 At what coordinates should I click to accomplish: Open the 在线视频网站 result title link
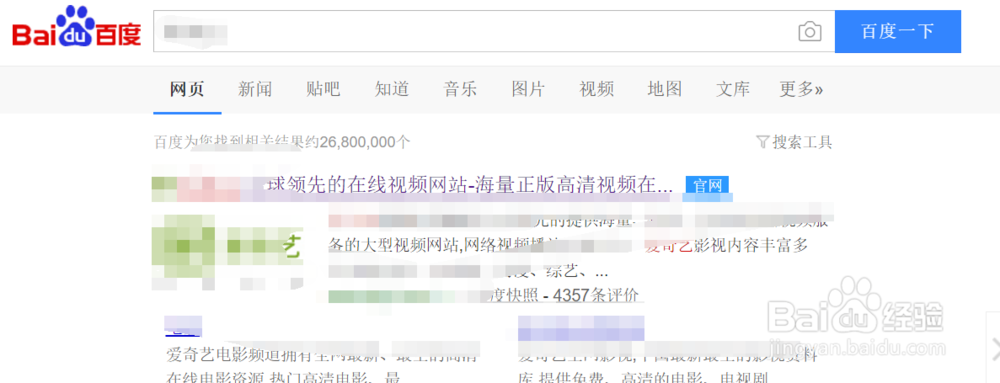pos(412,185)
